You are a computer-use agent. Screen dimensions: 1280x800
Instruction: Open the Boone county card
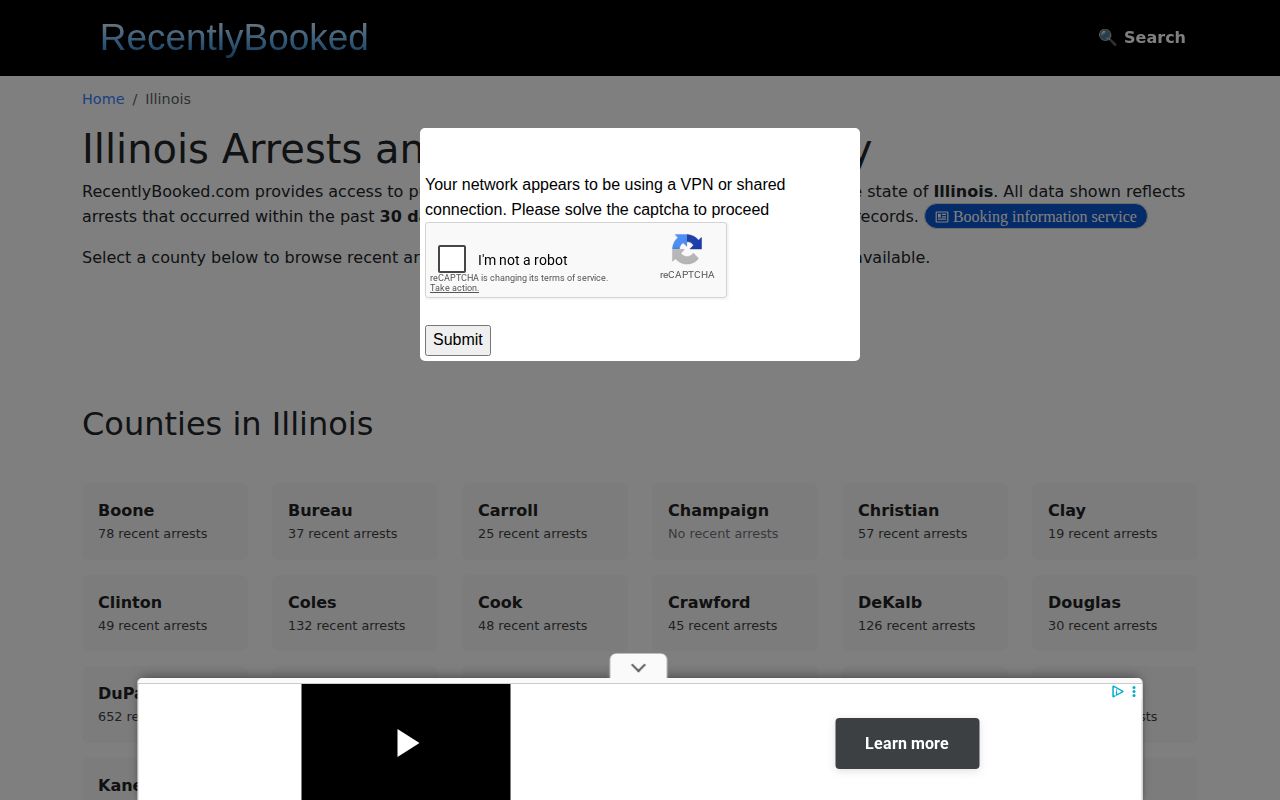pyautogui.click(x=165, y=521)
